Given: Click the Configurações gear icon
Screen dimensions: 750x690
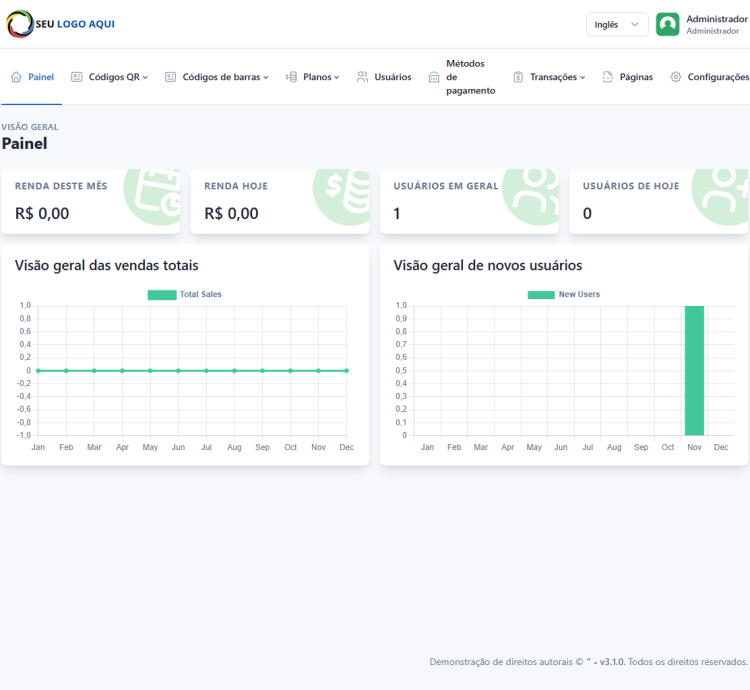Looking at the screenshot, I should point(676,77).
